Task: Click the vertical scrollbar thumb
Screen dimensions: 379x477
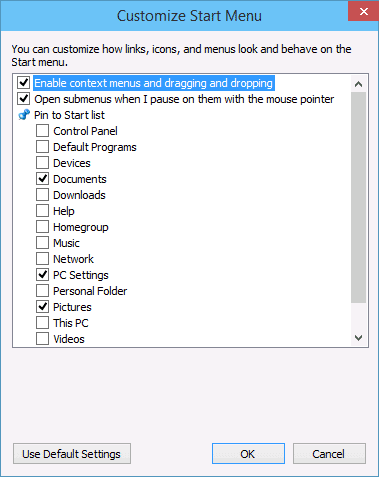Action: [359, 198]
